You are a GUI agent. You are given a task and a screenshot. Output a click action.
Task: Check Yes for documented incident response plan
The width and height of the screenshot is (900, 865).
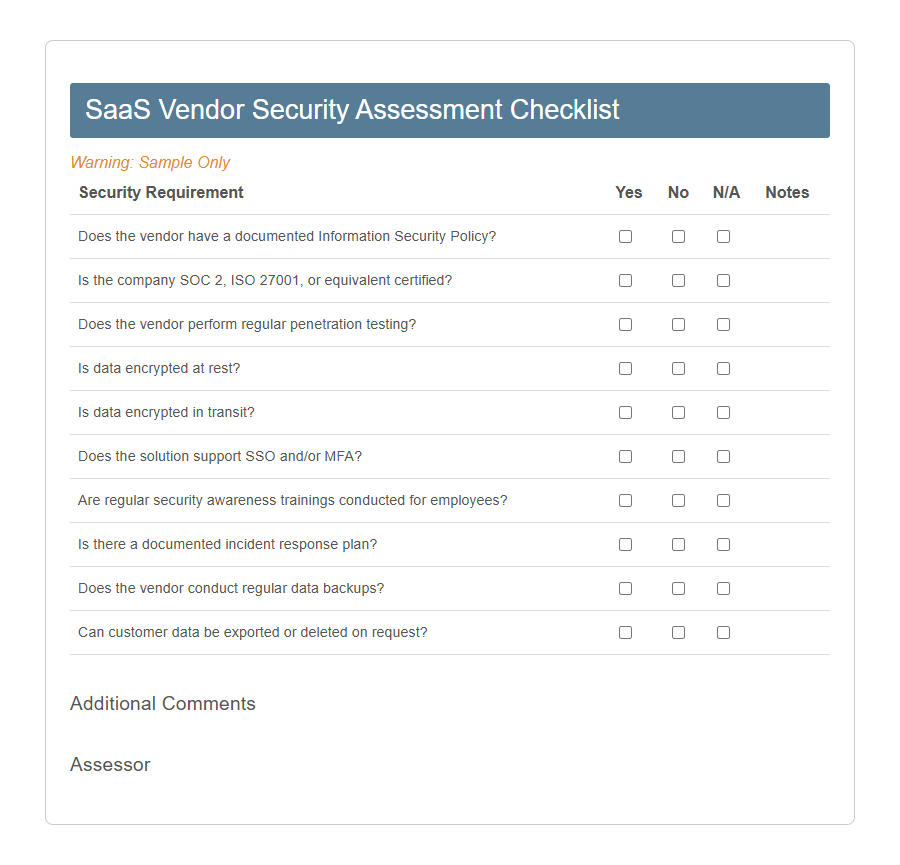tap(625, 544)
